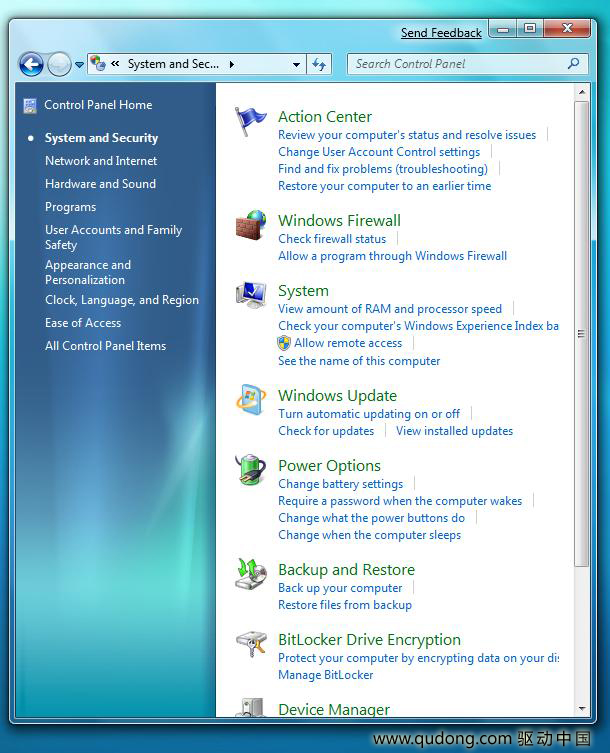Click the Back arrow navigation button
Image resolution: width=610 pixels, height=753 pixels.
(x=31, y=64)
